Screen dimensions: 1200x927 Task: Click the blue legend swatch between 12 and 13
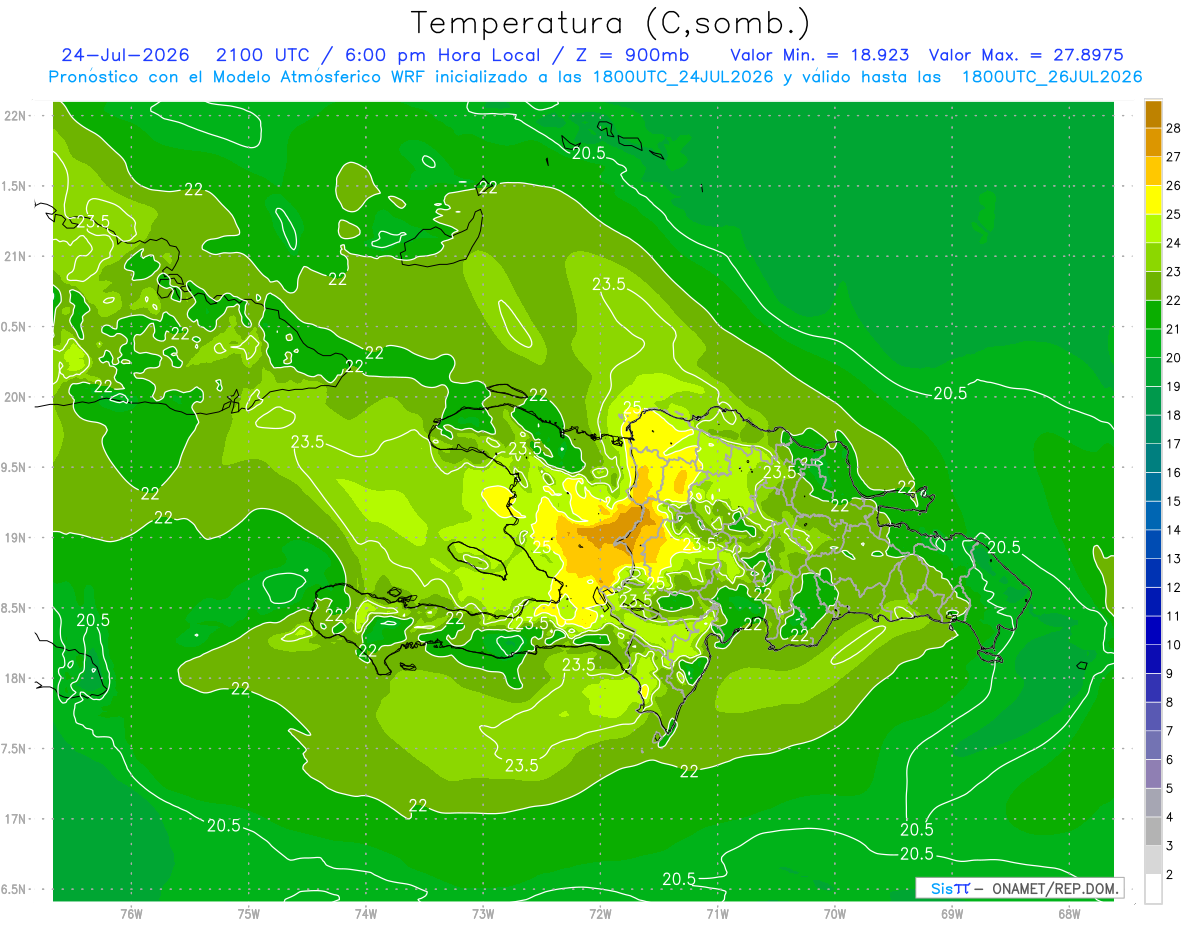coord(1153,573)
